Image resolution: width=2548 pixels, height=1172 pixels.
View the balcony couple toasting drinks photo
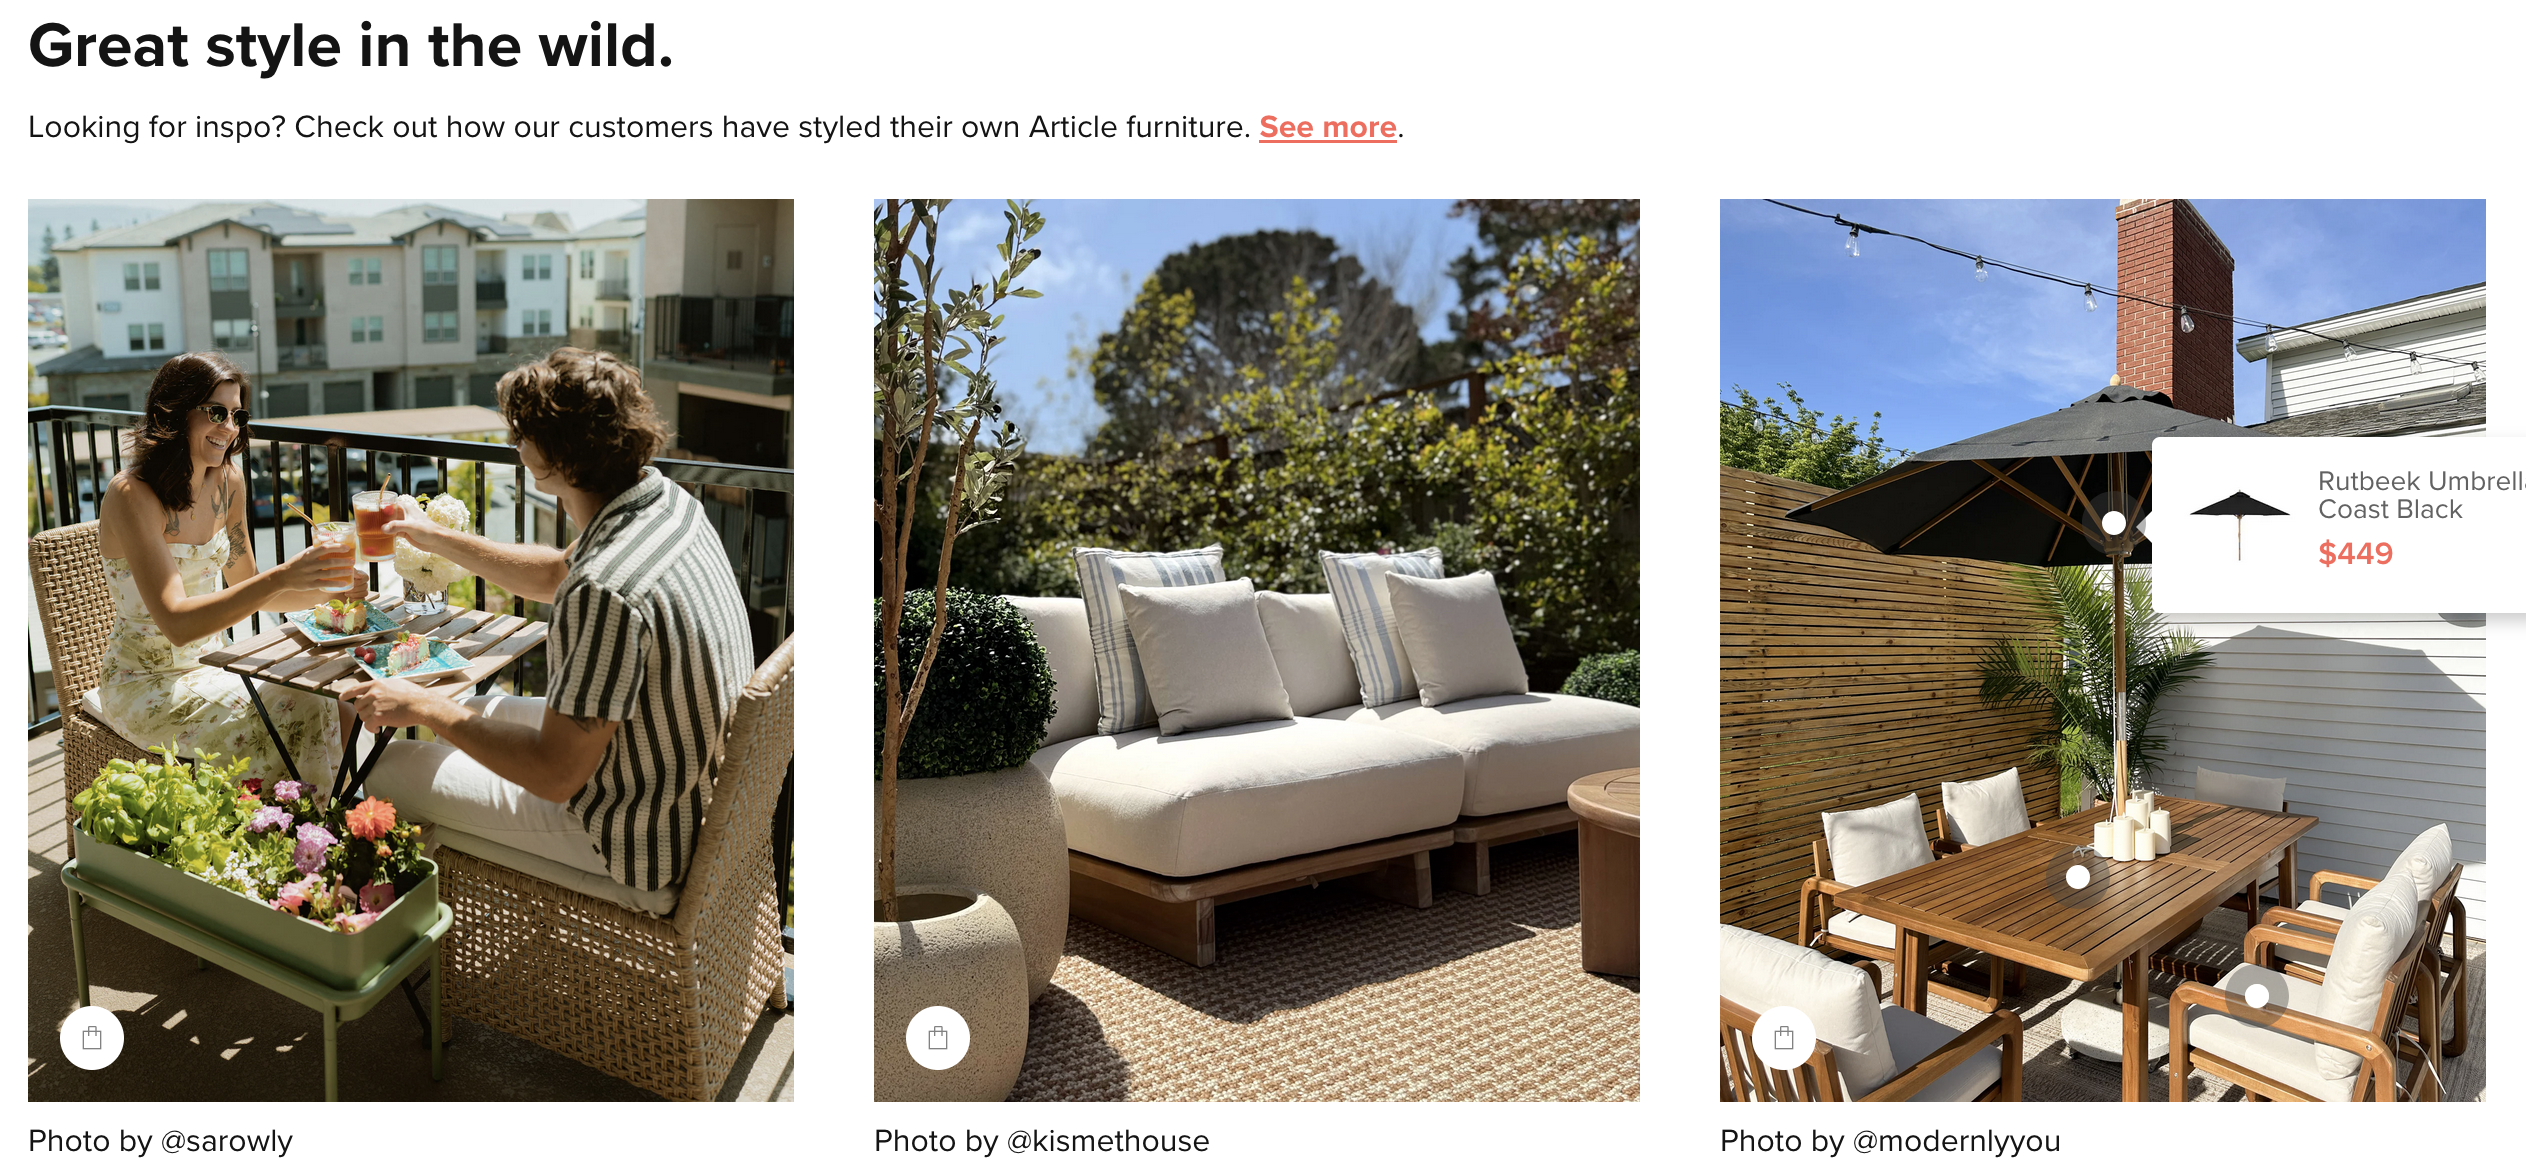(x=411, y=650)
